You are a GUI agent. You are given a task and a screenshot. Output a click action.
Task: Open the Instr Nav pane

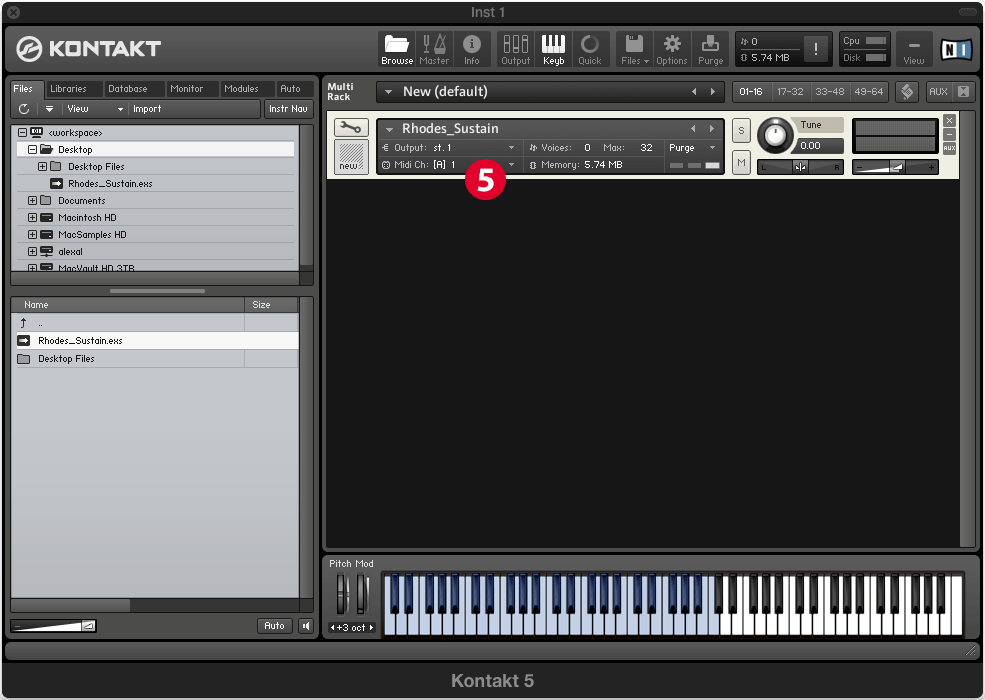[288, 109]
